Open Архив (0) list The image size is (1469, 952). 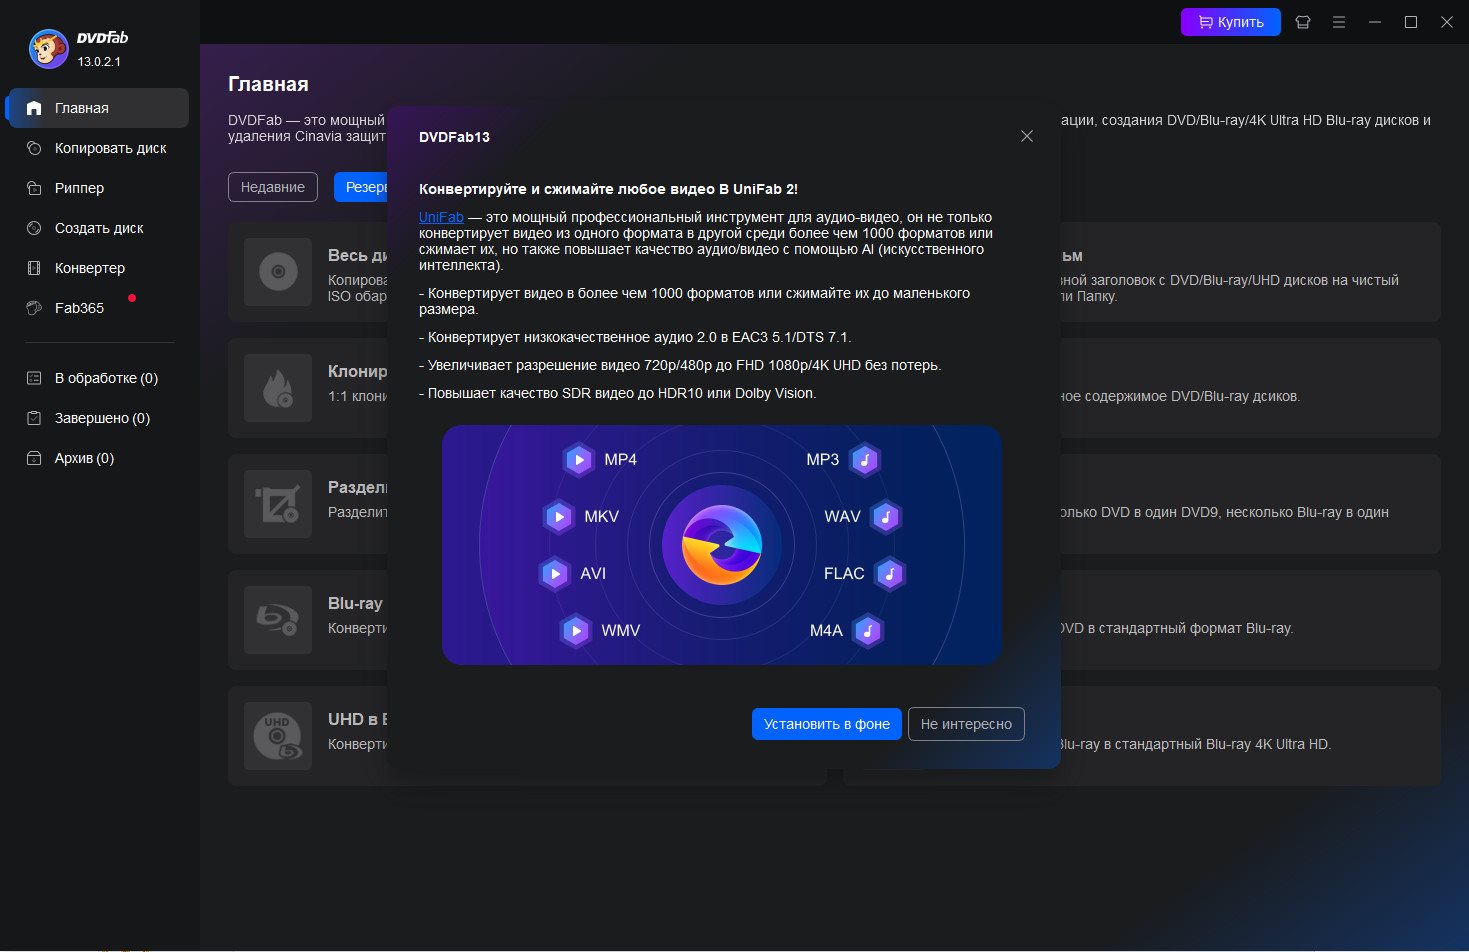click(98, 458)
